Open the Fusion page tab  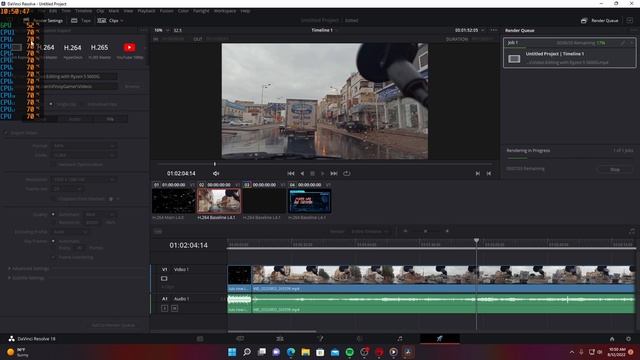pos(320,339)
